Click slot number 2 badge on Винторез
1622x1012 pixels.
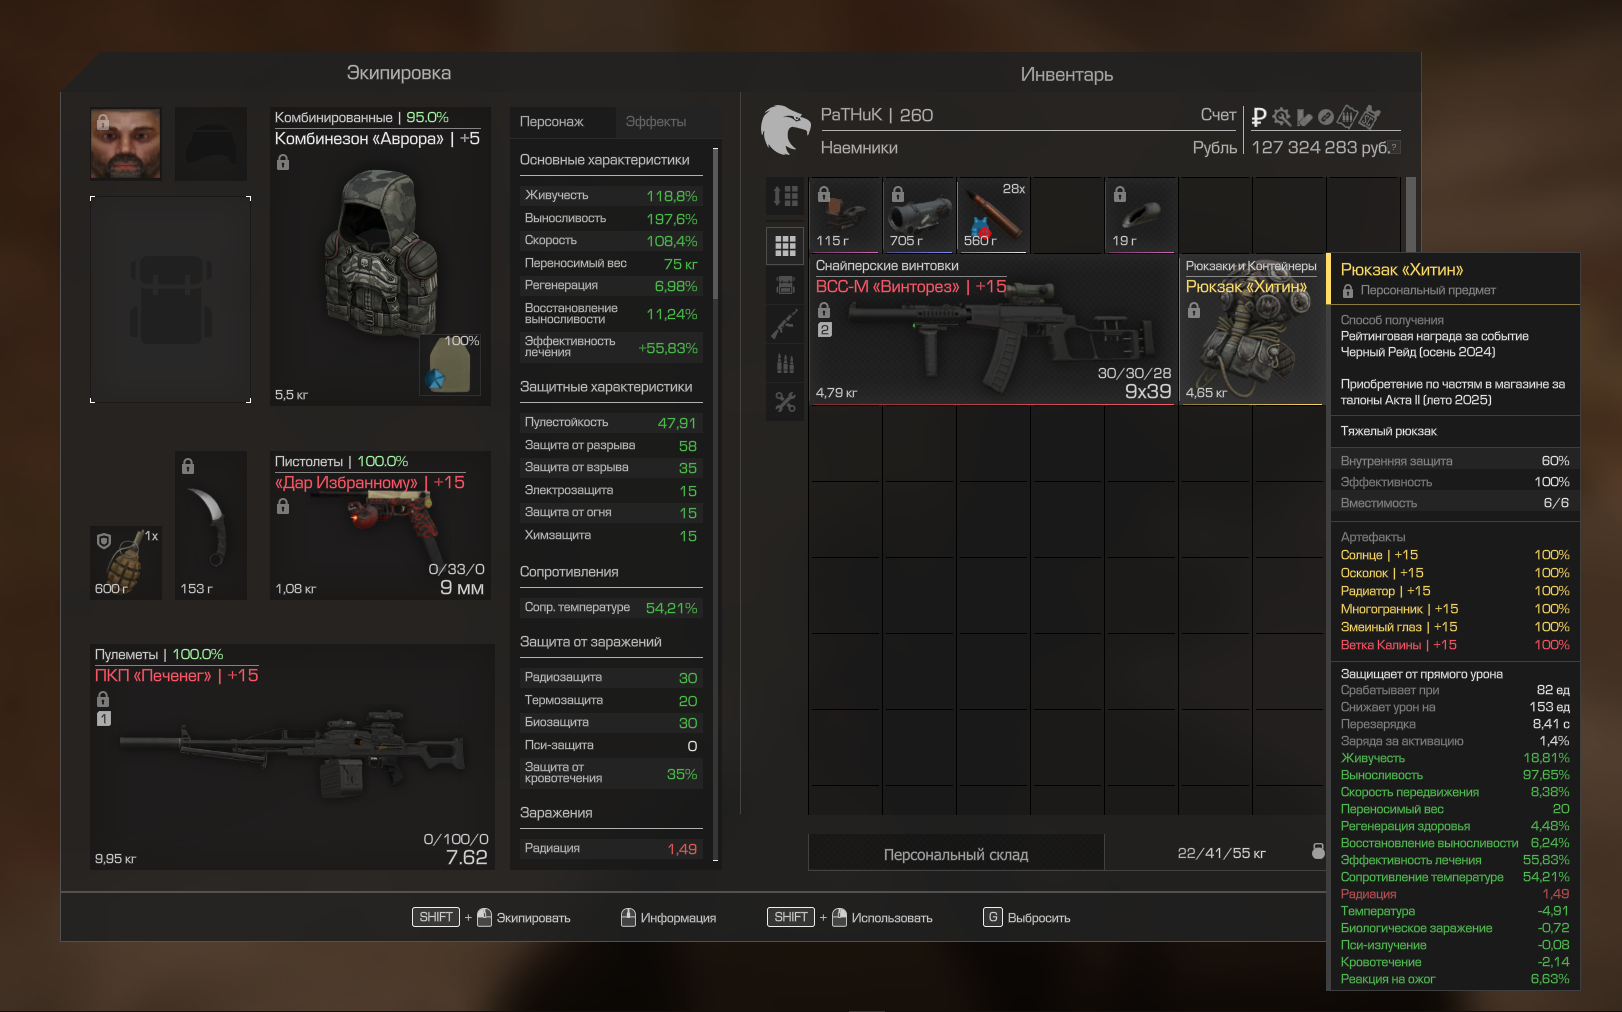coord(825,329)
